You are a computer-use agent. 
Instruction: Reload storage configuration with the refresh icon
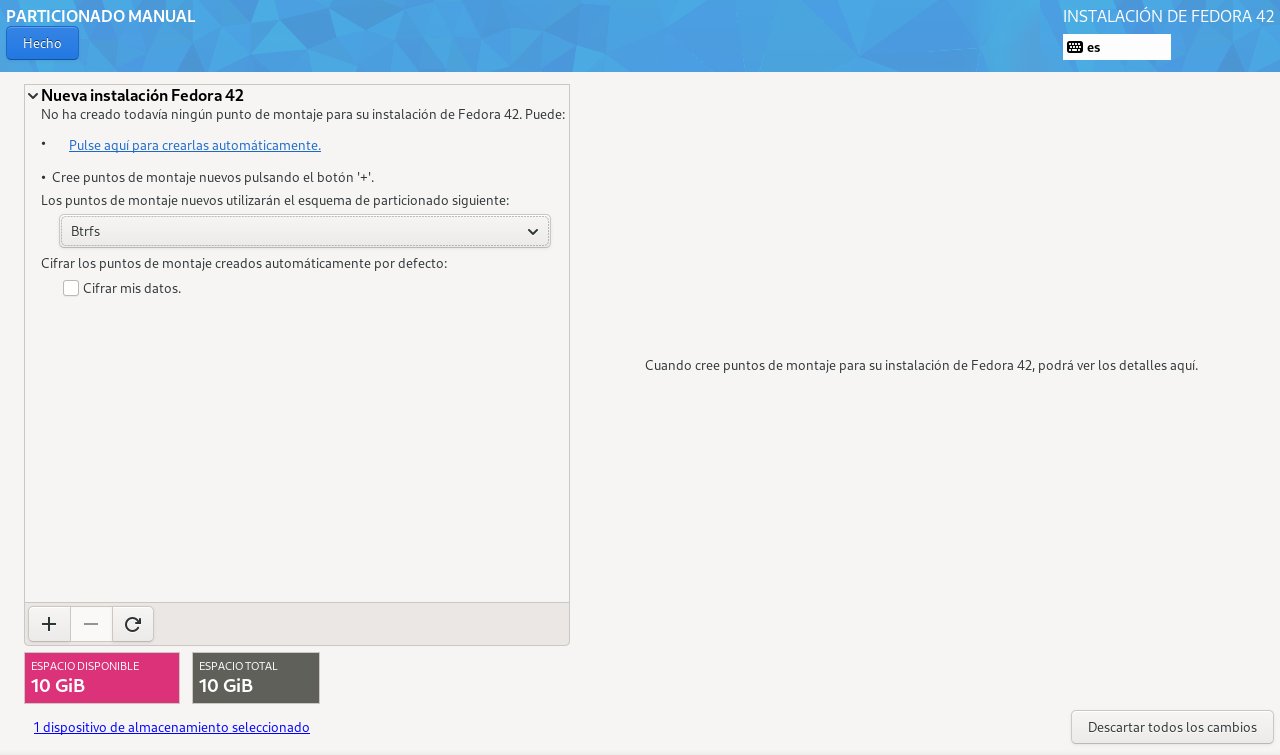tap(133, 624)
